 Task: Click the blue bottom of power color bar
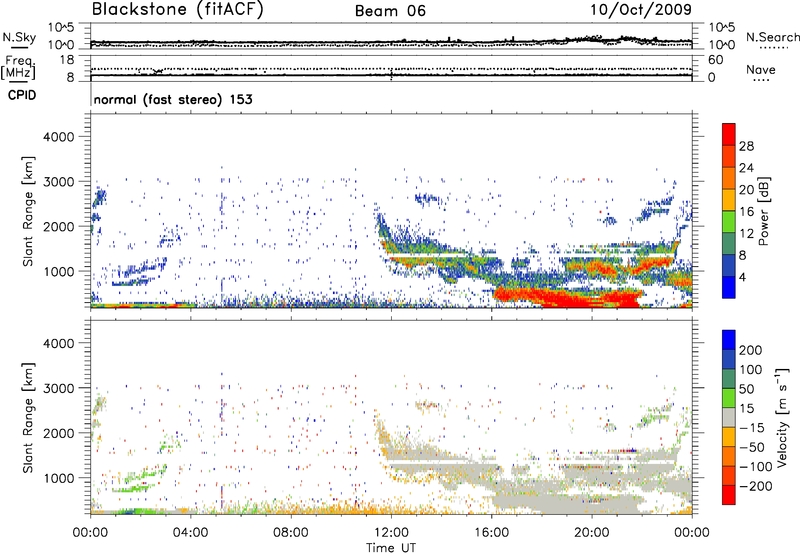(729, 287)
